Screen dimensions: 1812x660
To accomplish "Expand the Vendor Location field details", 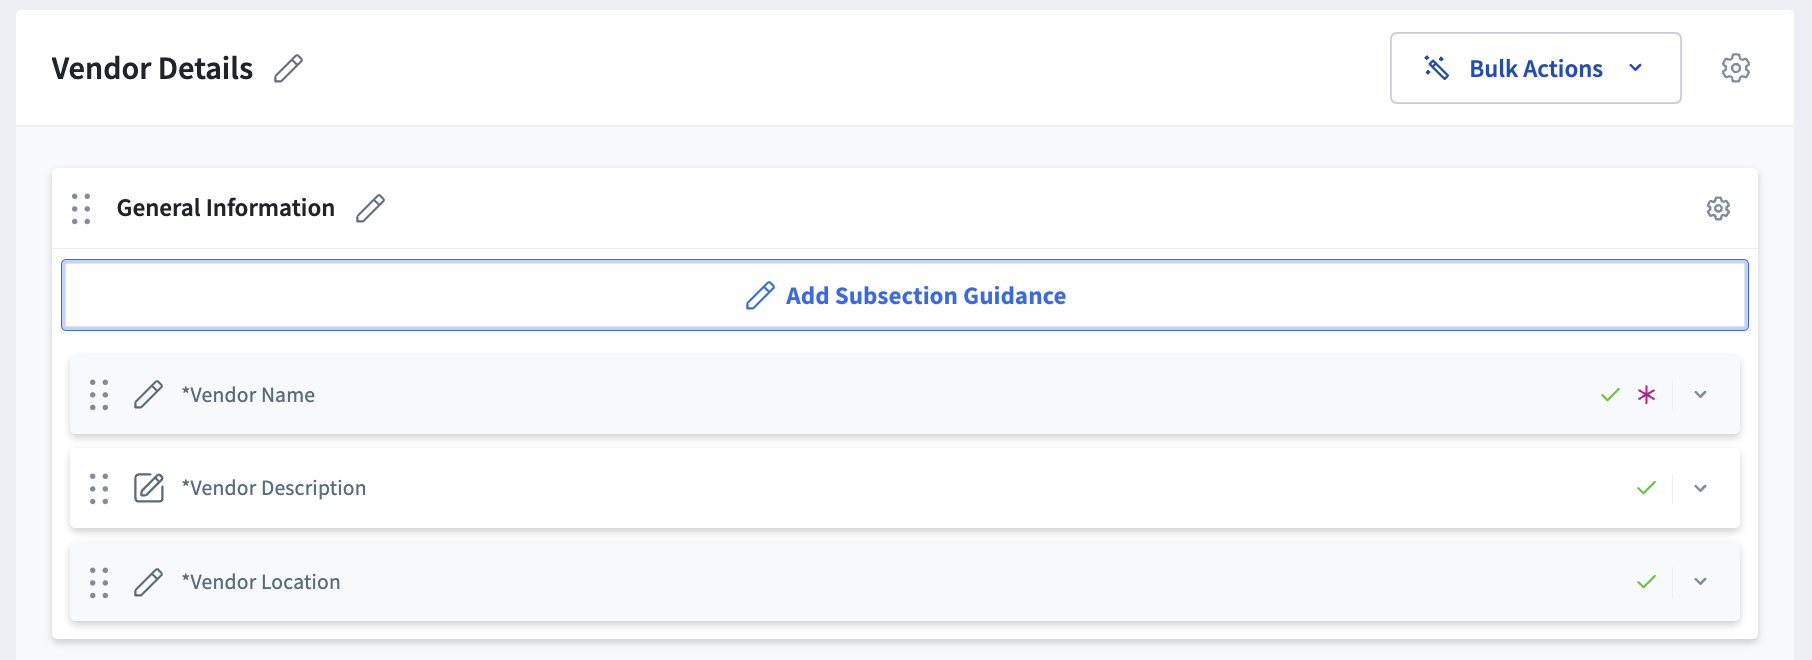I will coord(1700,581).
